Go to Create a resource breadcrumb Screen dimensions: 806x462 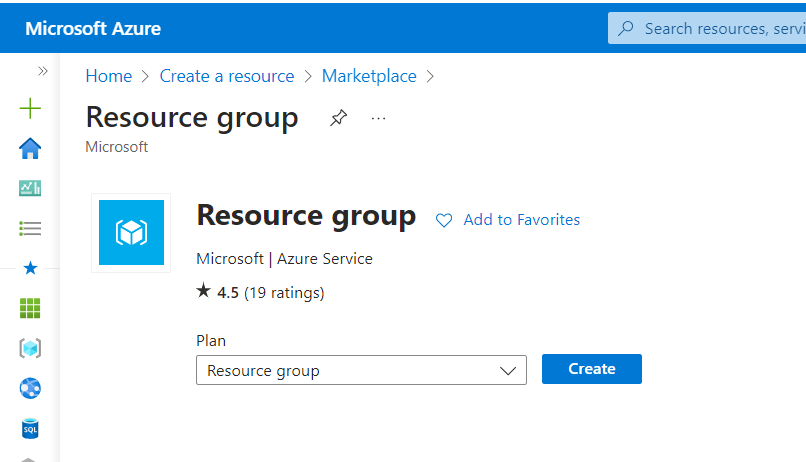227,76
